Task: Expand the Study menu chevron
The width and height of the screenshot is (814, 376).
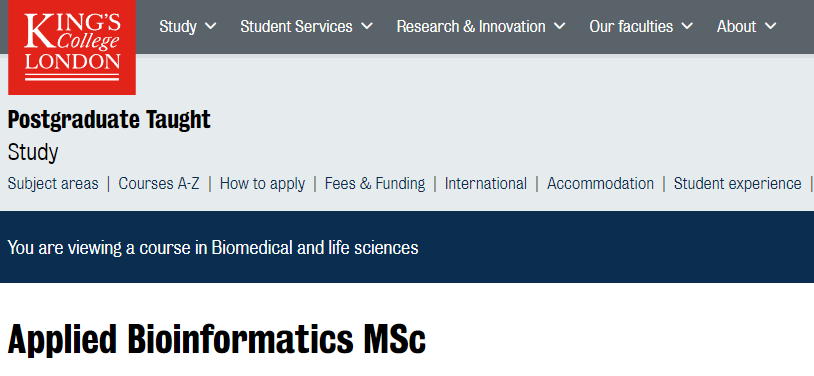Action: [210, 26]
